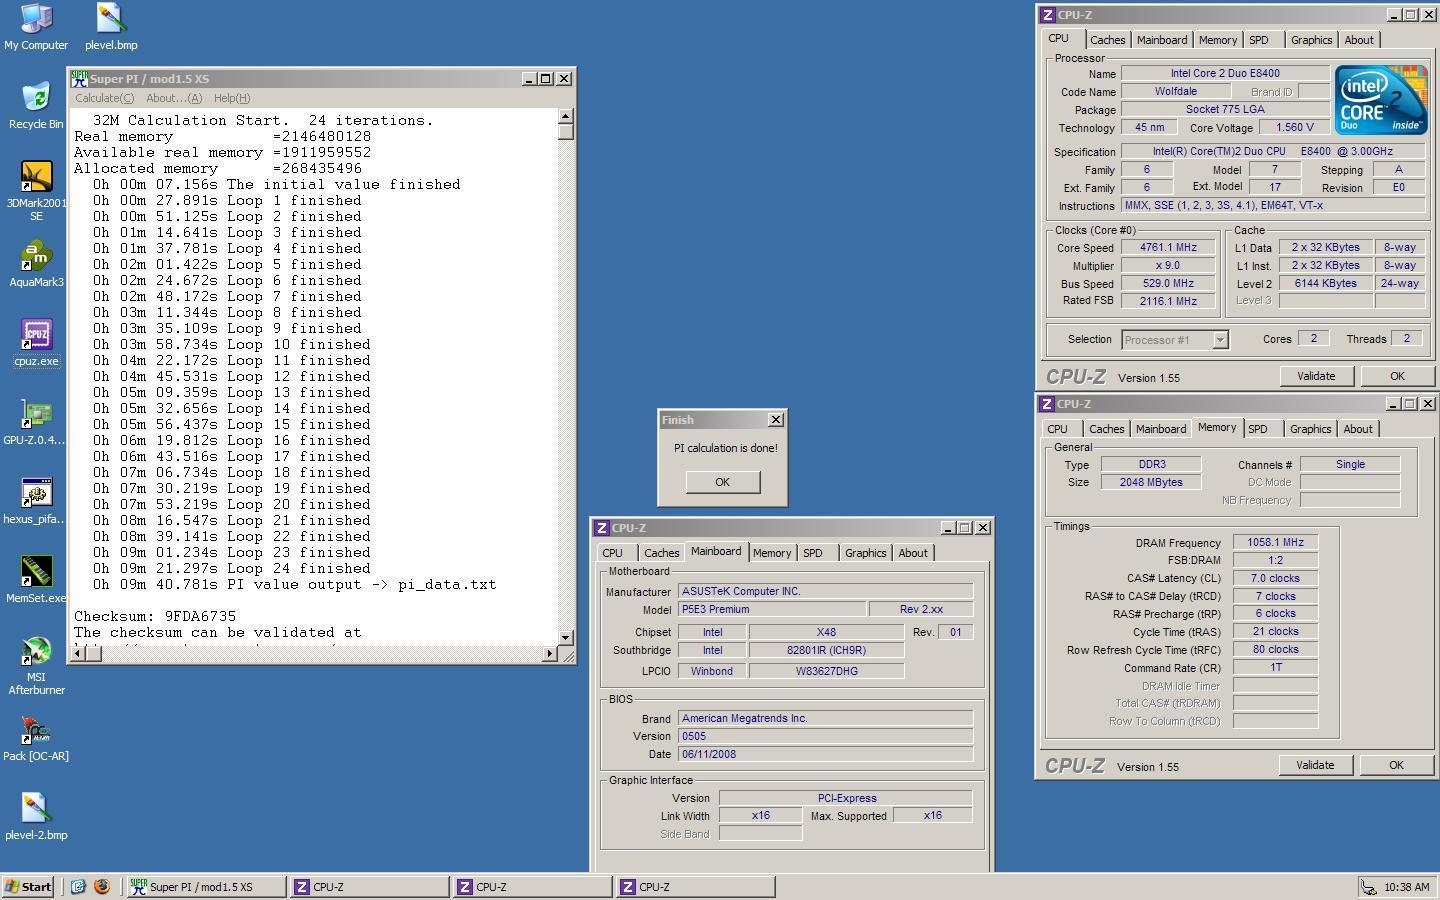Image resolution: width=1440 pixels, height=900 pixels.
Task: Open My Computer desktop icon
Action: (x=36, y=27)
